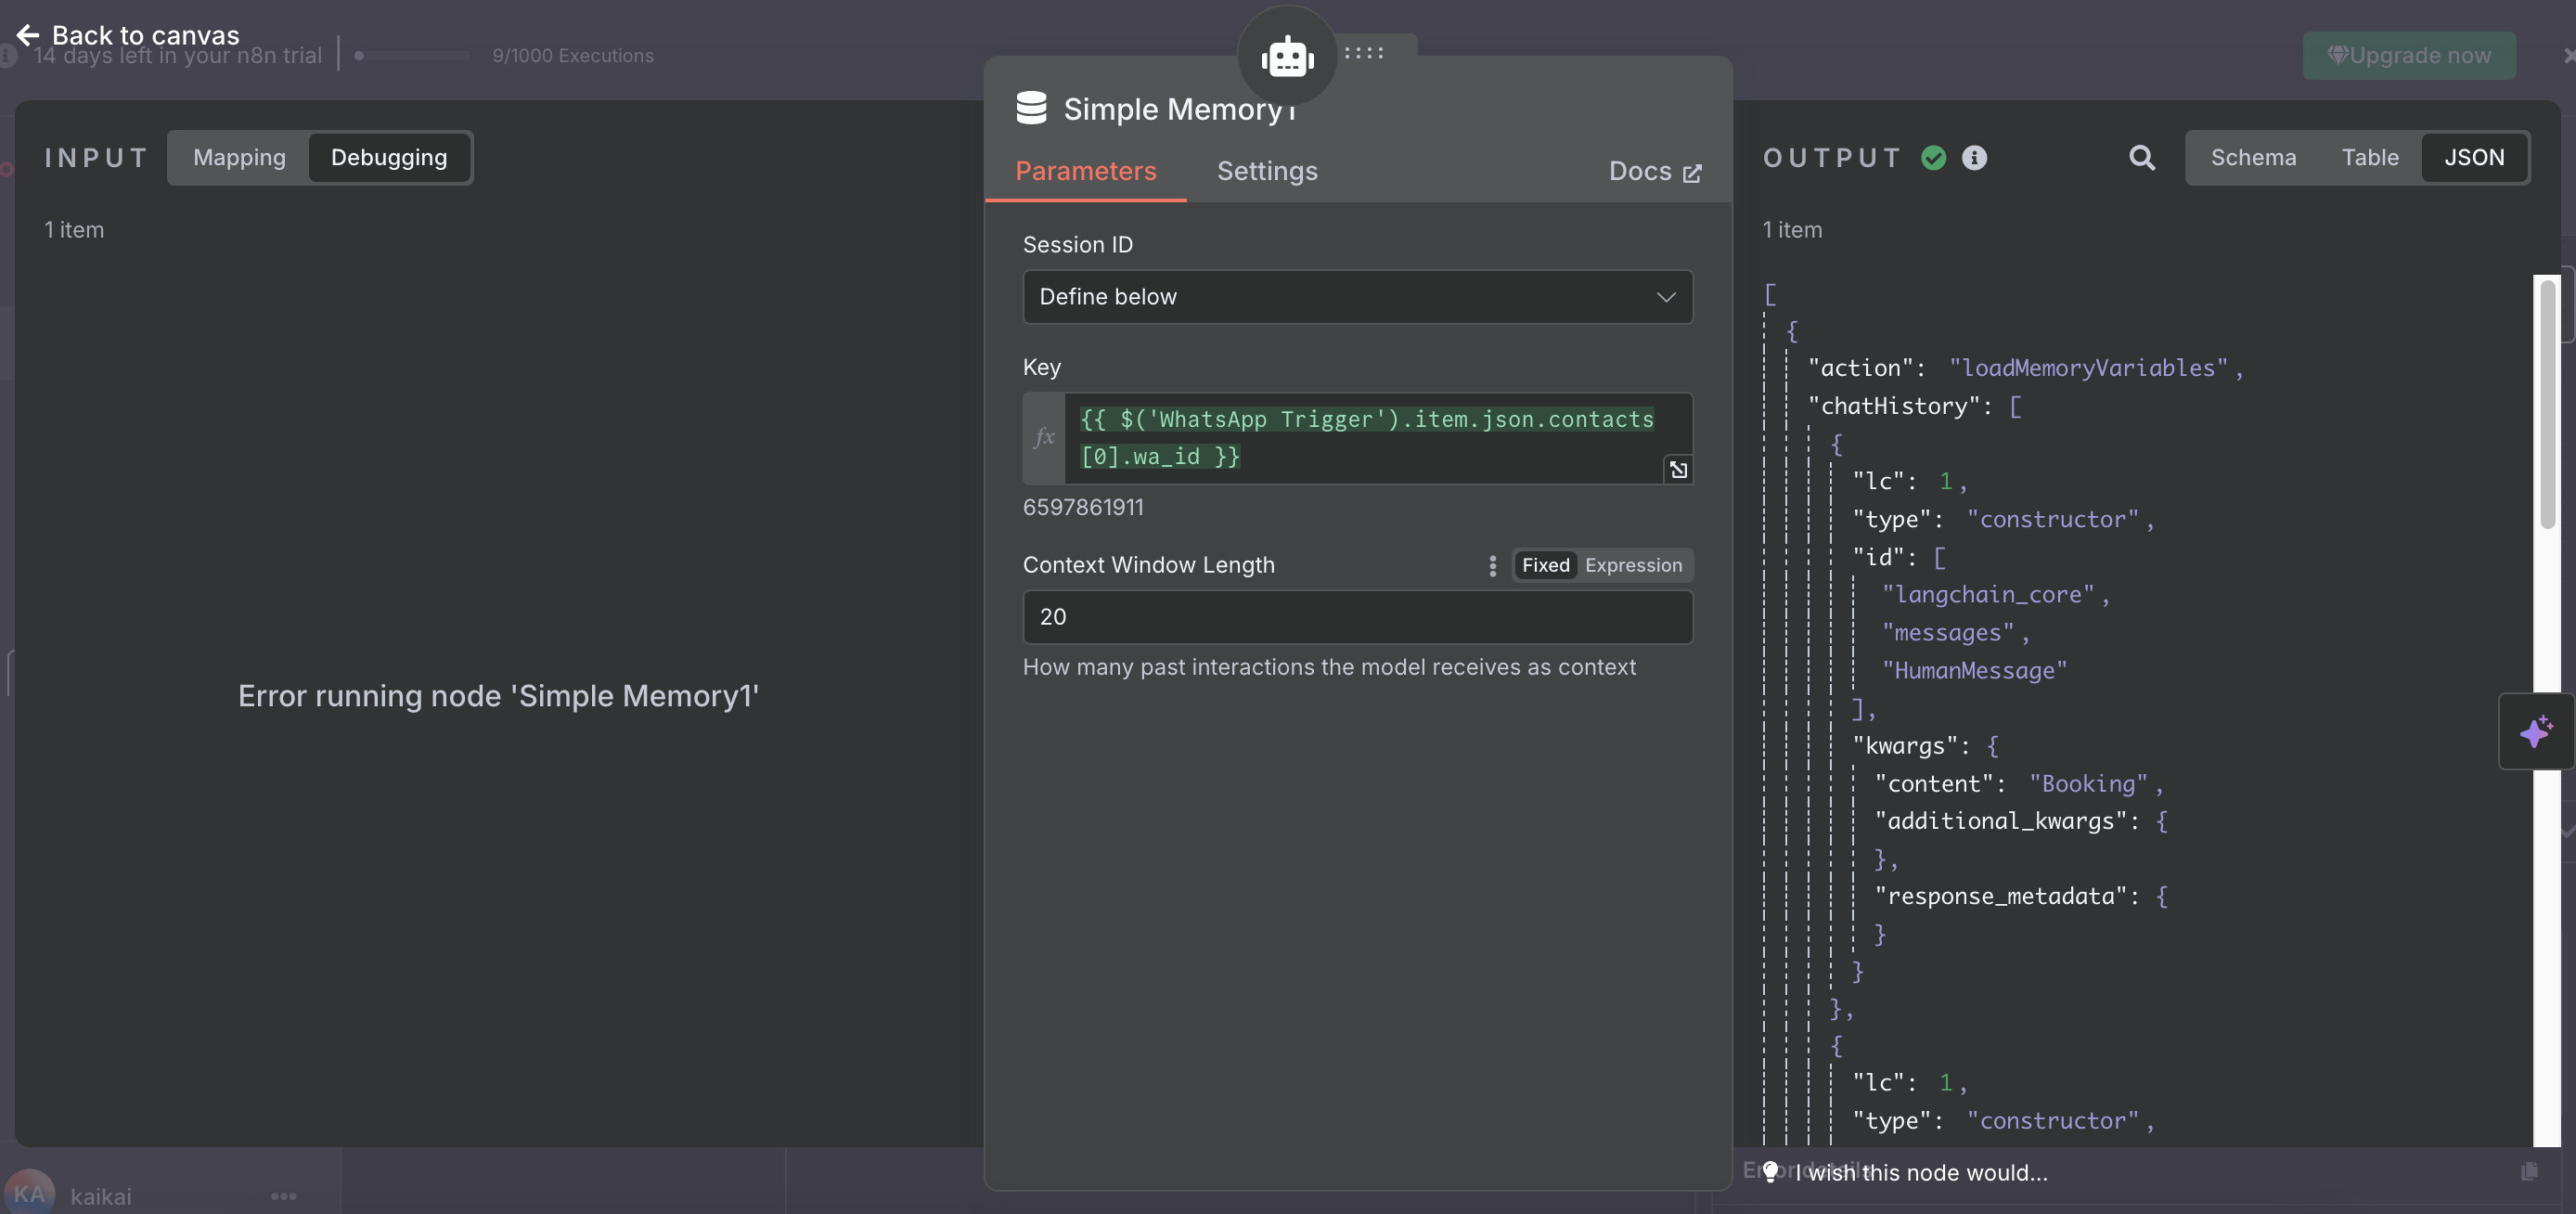Open the AI assistant sparkle button
Image resolution: width=2576 pixels, height=1214 pixels.
[2535, 731]
